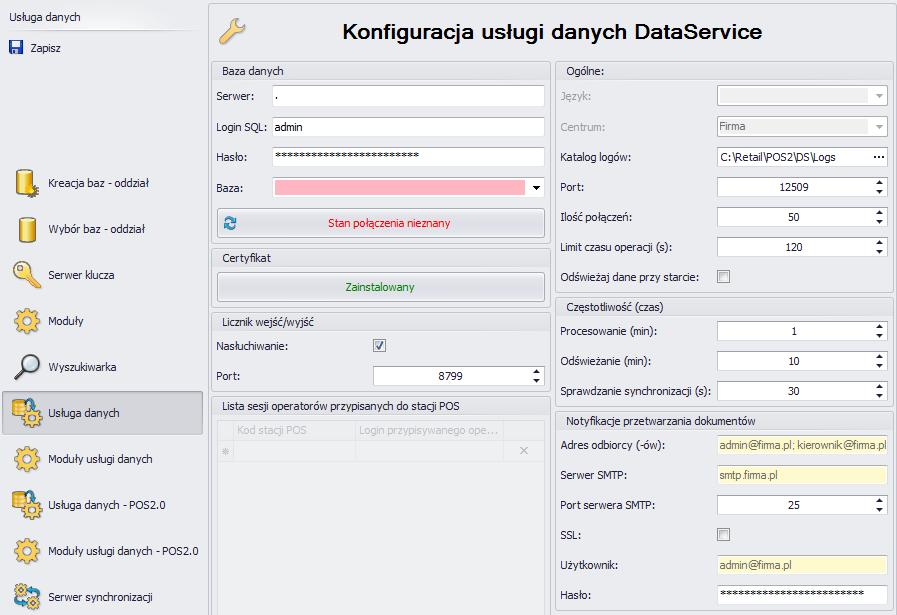Screen dimensions: 897x615
Task: Click the Serwer SMTP field
Action: point(802,475)
